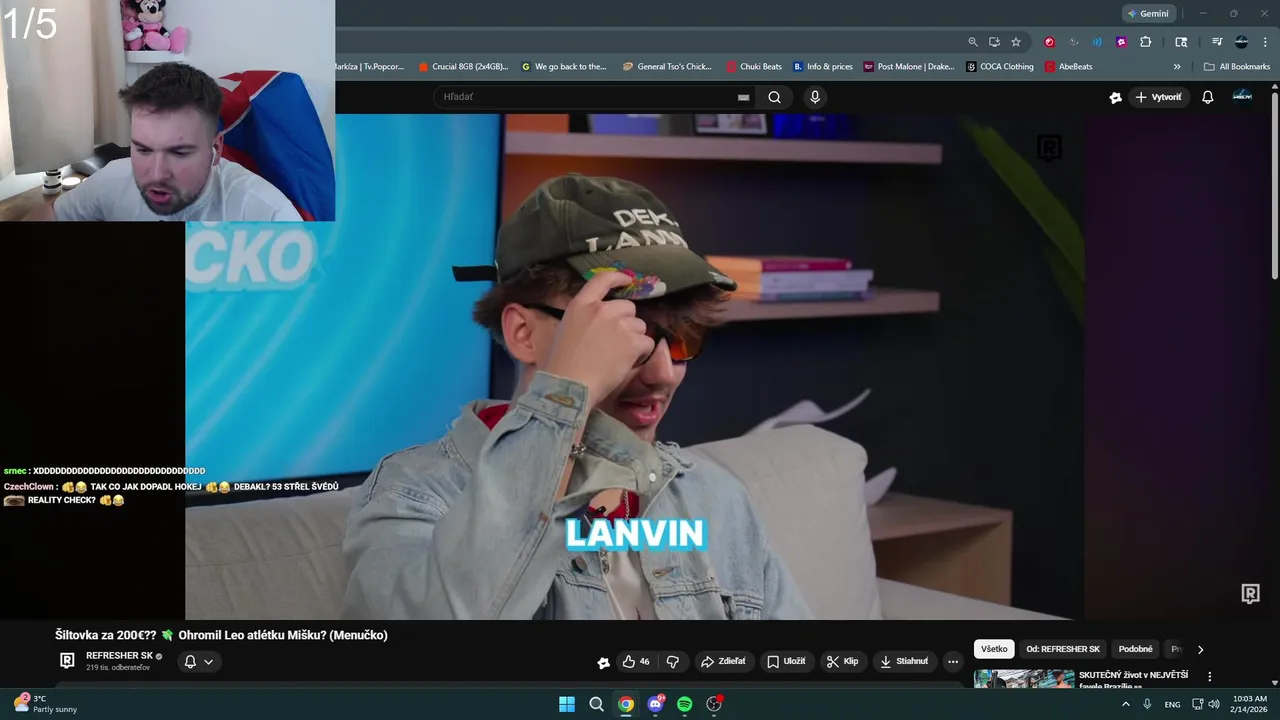This screenshot has height=720, width=1280.
Task: Open the suggested video thumbnail about favela
Action: point(1024,679)
